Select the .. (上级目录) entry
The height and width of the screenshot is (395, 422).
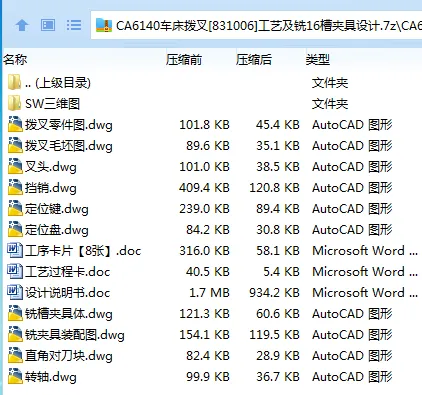pos(58,83)
